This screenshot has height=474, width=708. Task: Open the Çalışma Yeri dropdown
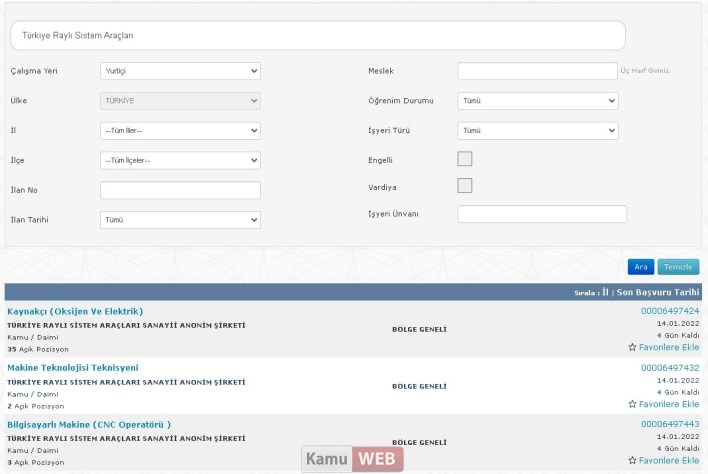(180, 71)
